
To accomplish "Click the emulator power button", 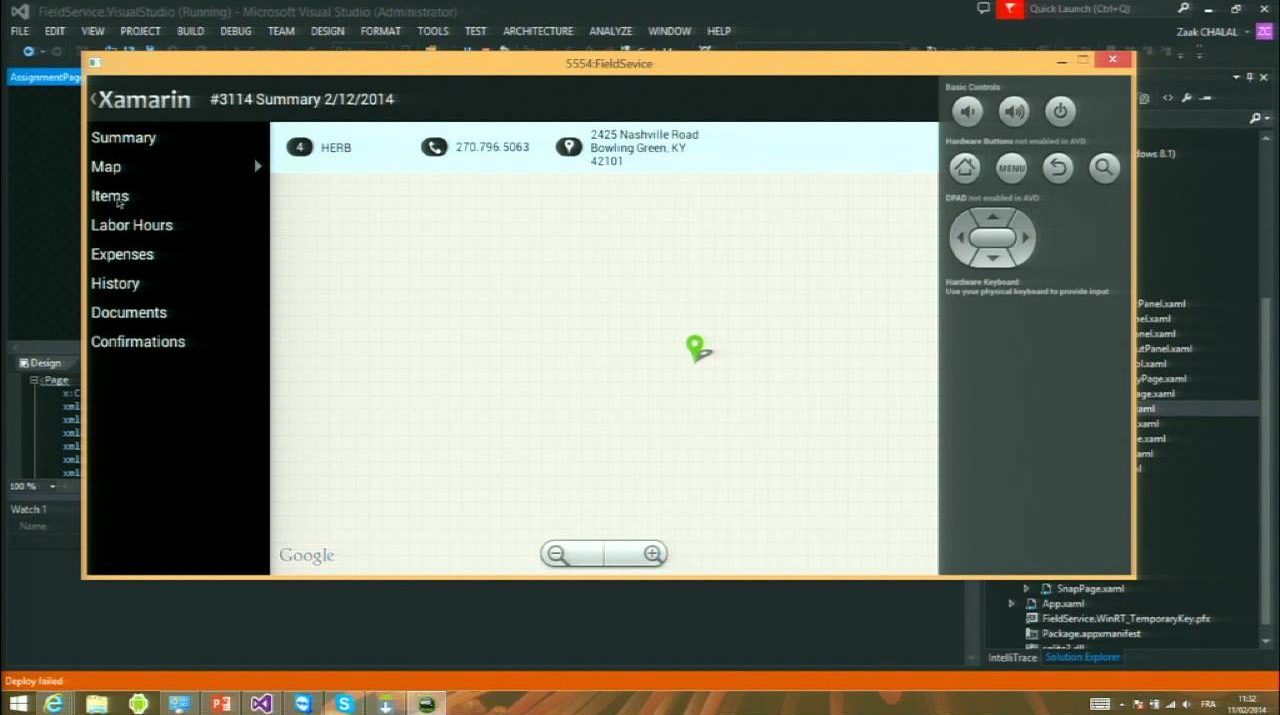I will tap(1060, 111).
